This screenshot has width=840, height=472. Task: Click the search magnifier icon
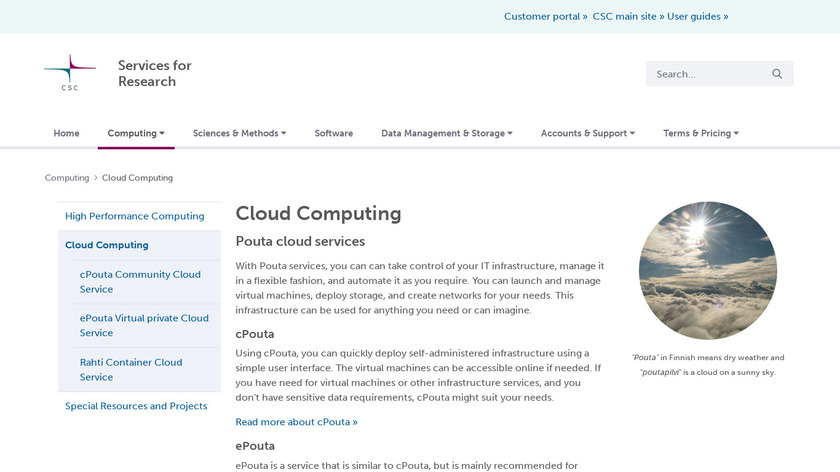777,74
